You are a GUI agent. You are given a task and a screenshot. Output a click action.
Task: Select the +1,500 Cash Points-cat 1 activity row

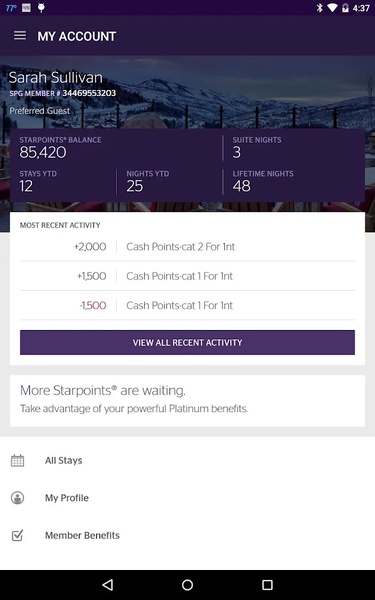(188, 276)
